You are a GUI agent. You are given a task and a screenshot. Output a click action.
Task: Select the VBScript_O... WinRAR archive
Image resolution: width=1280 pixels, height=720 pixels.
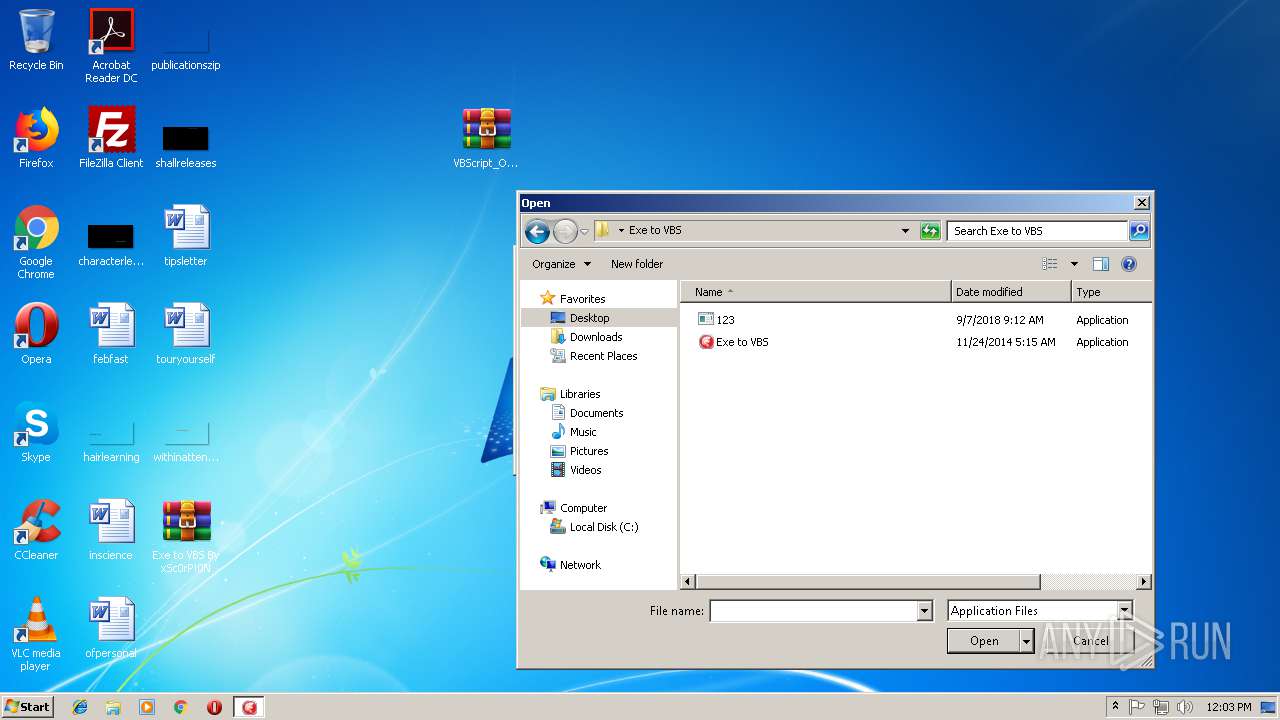coord(486,138)
